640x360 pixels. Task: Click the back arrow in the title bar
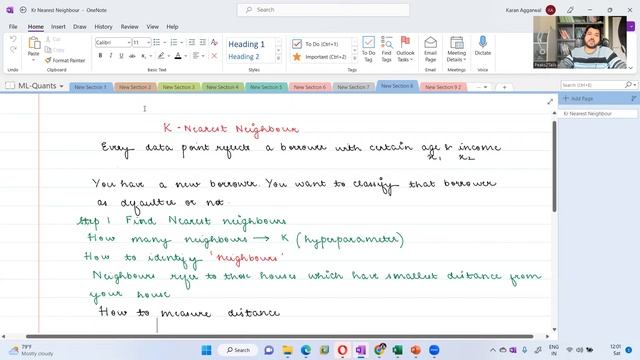23,10
